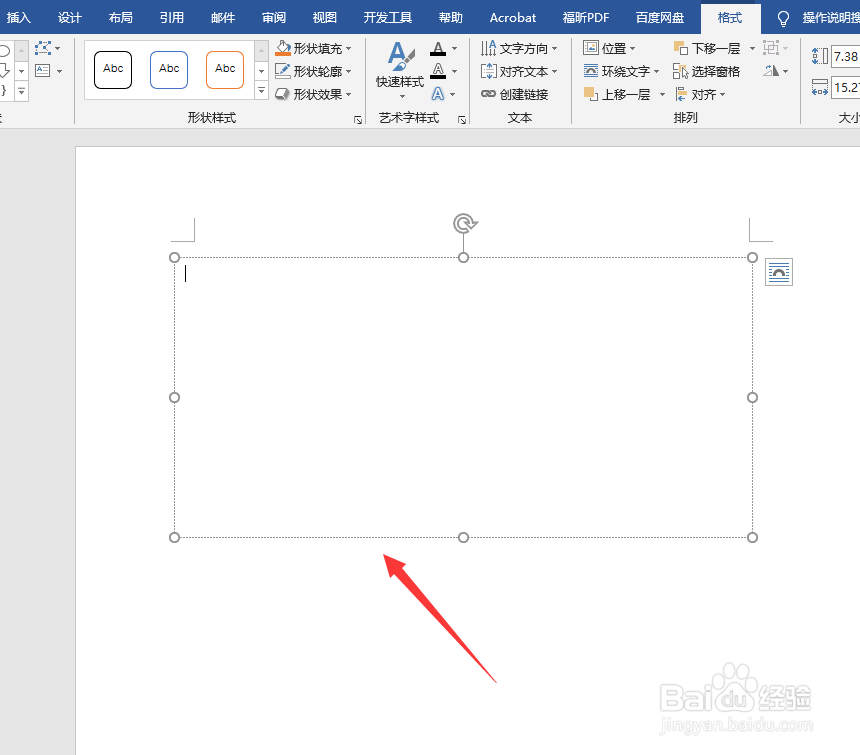Switch to the 视图 View tab

325,18
